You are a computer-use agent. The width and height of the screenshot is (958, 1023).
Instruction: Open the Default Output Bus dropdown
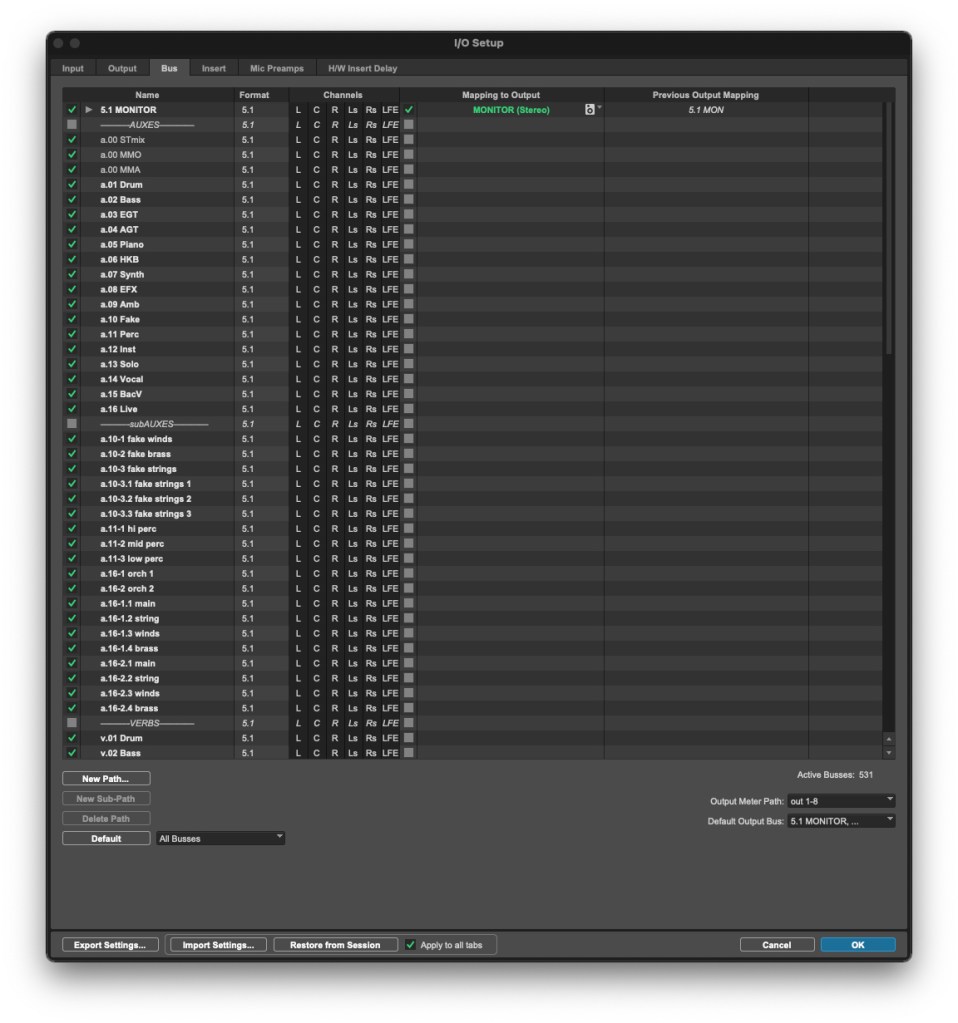840,821
